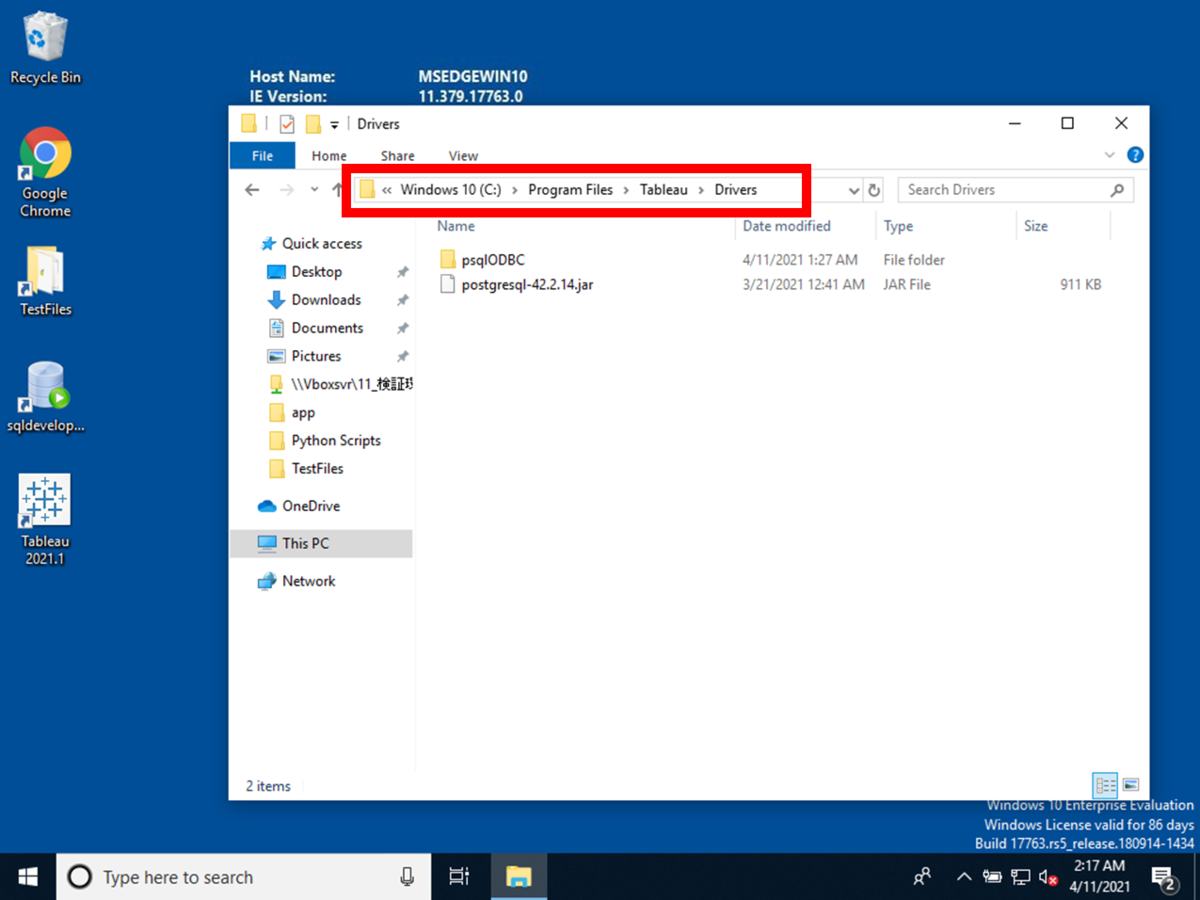This screenshot has height=900, width=1200.
Task: Launch Google Chrome from the desktop
Action: tap(45, 173)
